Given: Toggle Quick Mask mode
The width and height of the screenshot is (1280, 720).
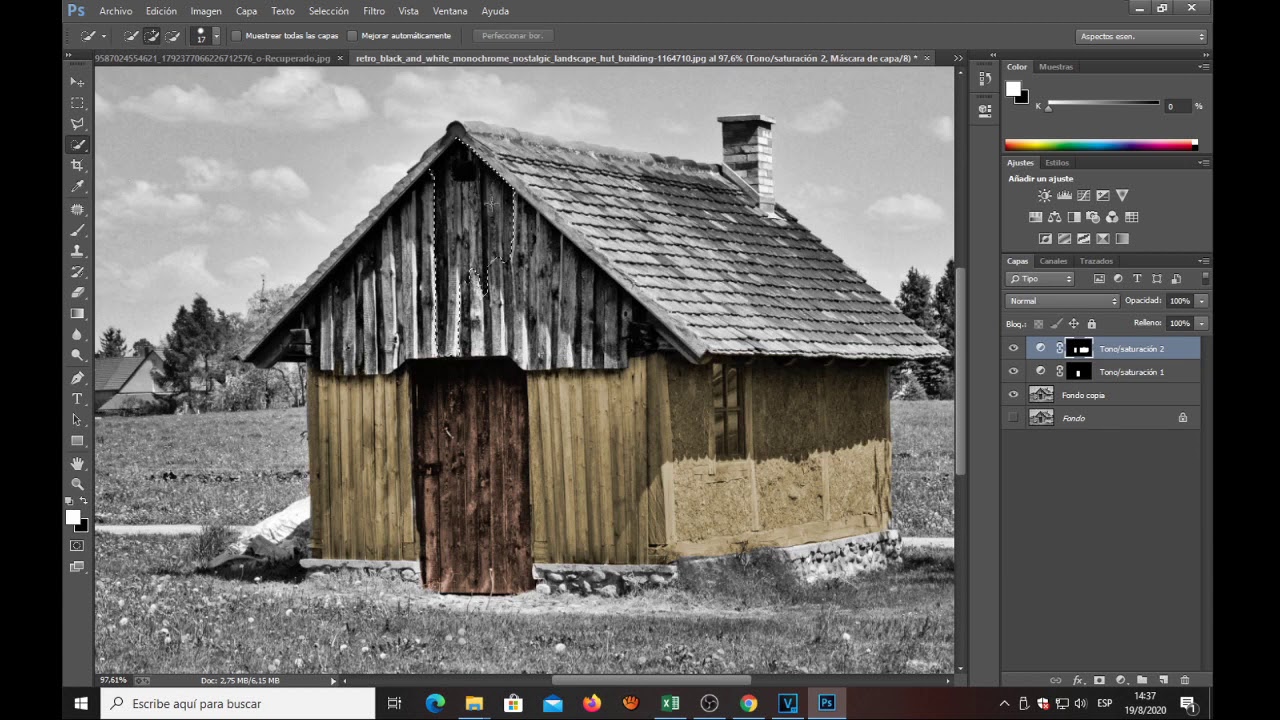Looking at the screenshot, I should tap(77, 545).
